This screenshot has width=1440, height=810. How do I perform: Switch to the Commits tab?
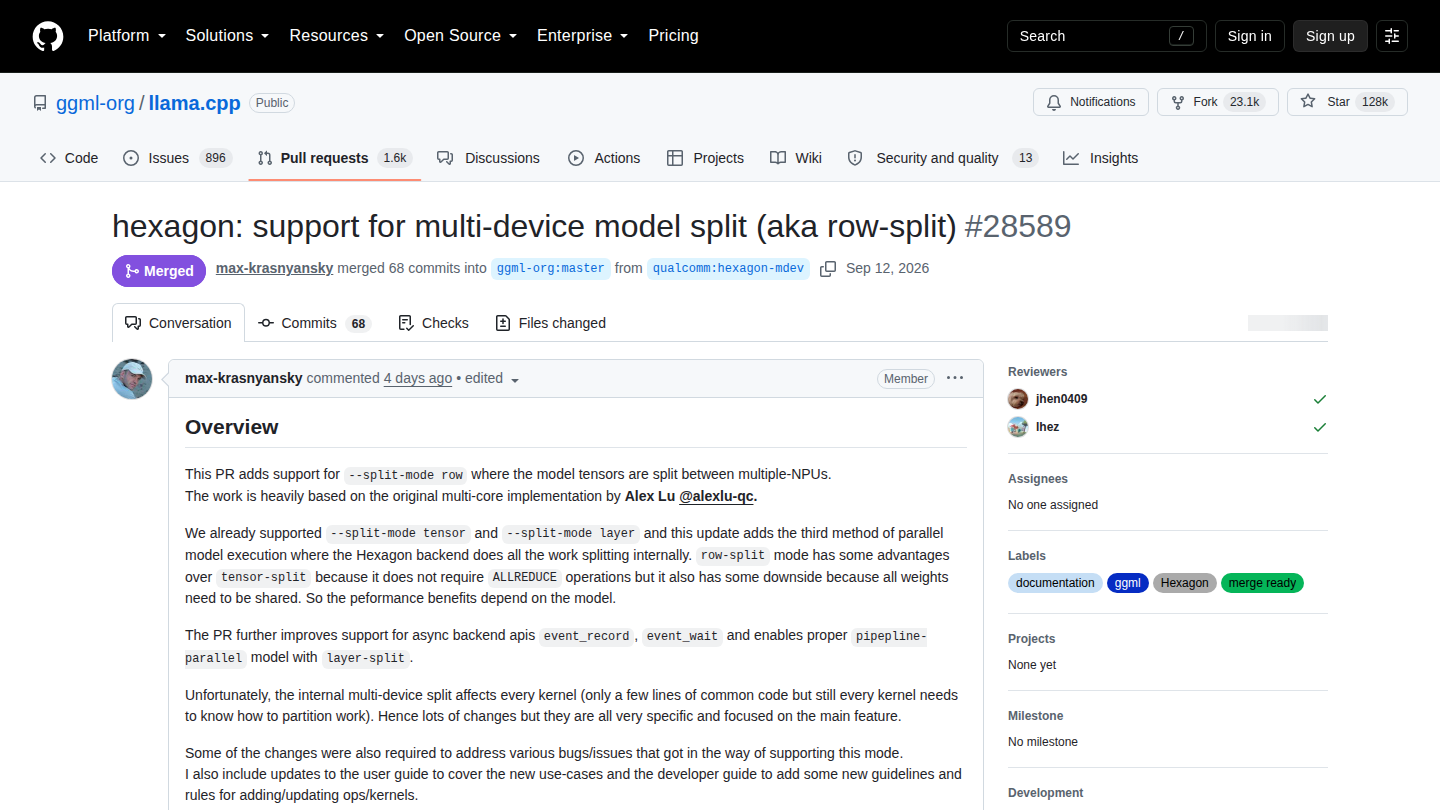click(x=314, y=323)
